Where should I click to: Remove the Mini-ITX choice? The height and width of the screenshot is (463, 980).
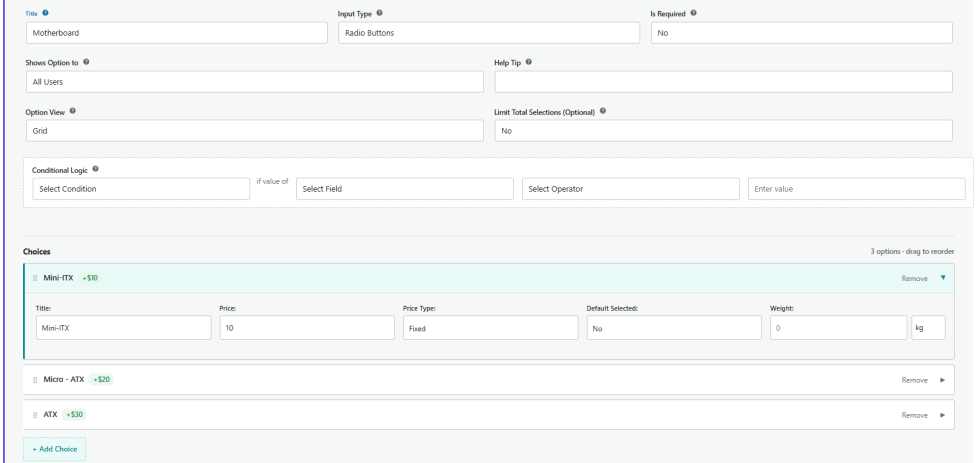[x=914, y=279]
